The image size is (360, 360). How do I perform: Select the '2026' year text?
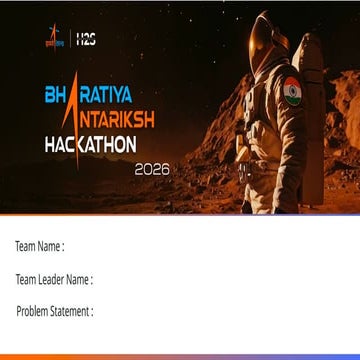(x=152, y=170)
